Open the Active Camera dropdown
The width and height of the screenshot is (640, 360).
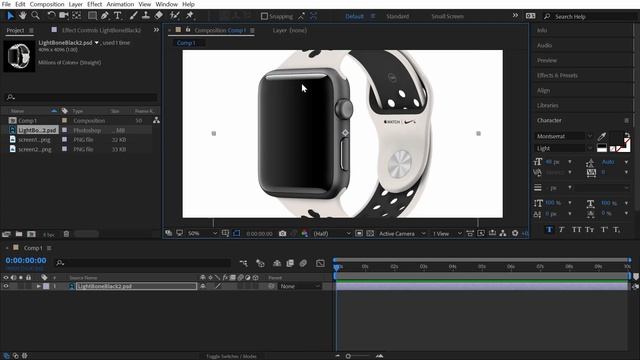(x=402, y=233)
